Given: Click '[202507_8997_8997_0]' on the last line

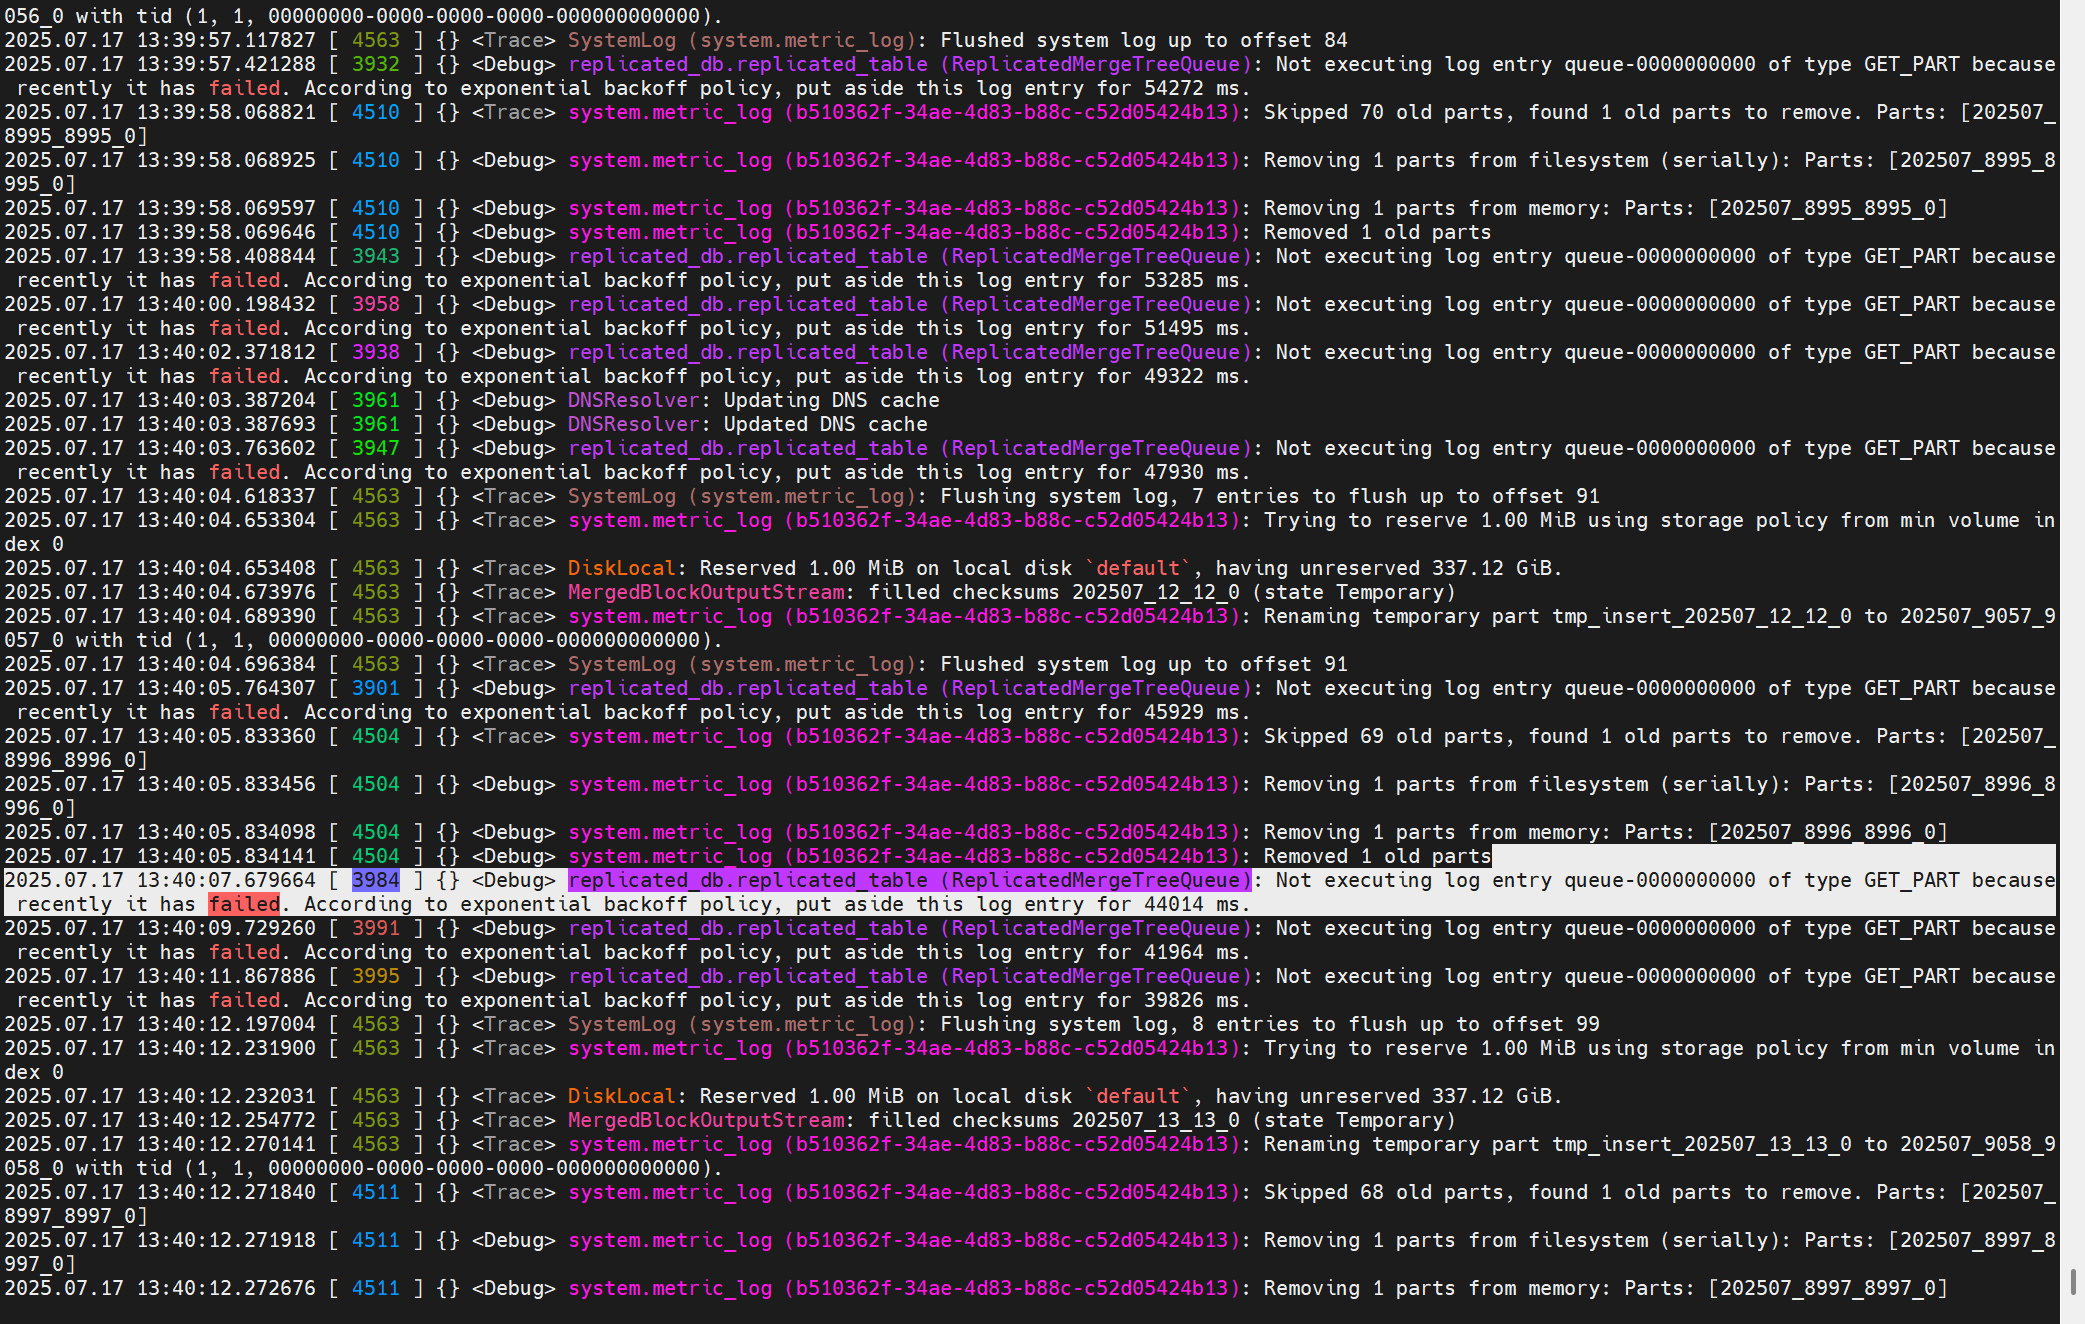Looking at the screenshot, I should pyautogui.click(x=1828, y=1288).
